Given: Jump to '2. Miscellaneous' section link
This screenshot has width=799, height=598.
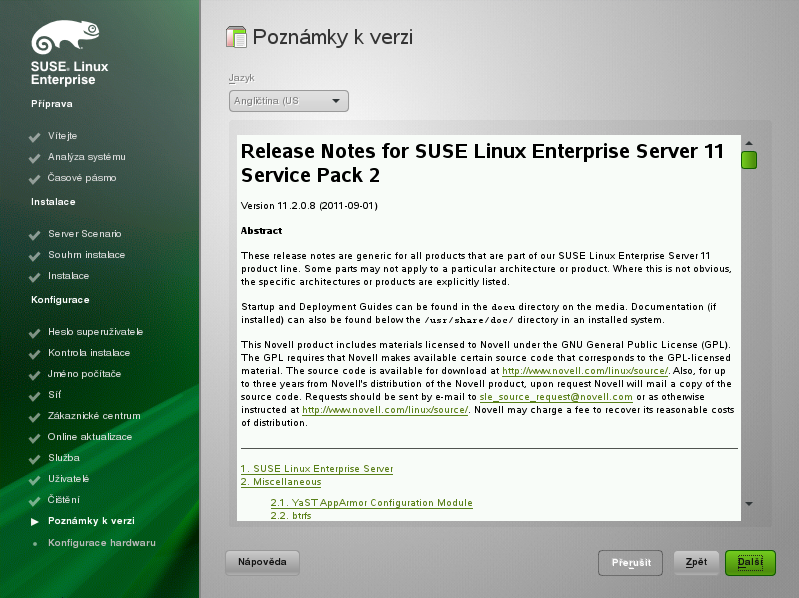Looking at the screenshot, I should click(281, 482).
